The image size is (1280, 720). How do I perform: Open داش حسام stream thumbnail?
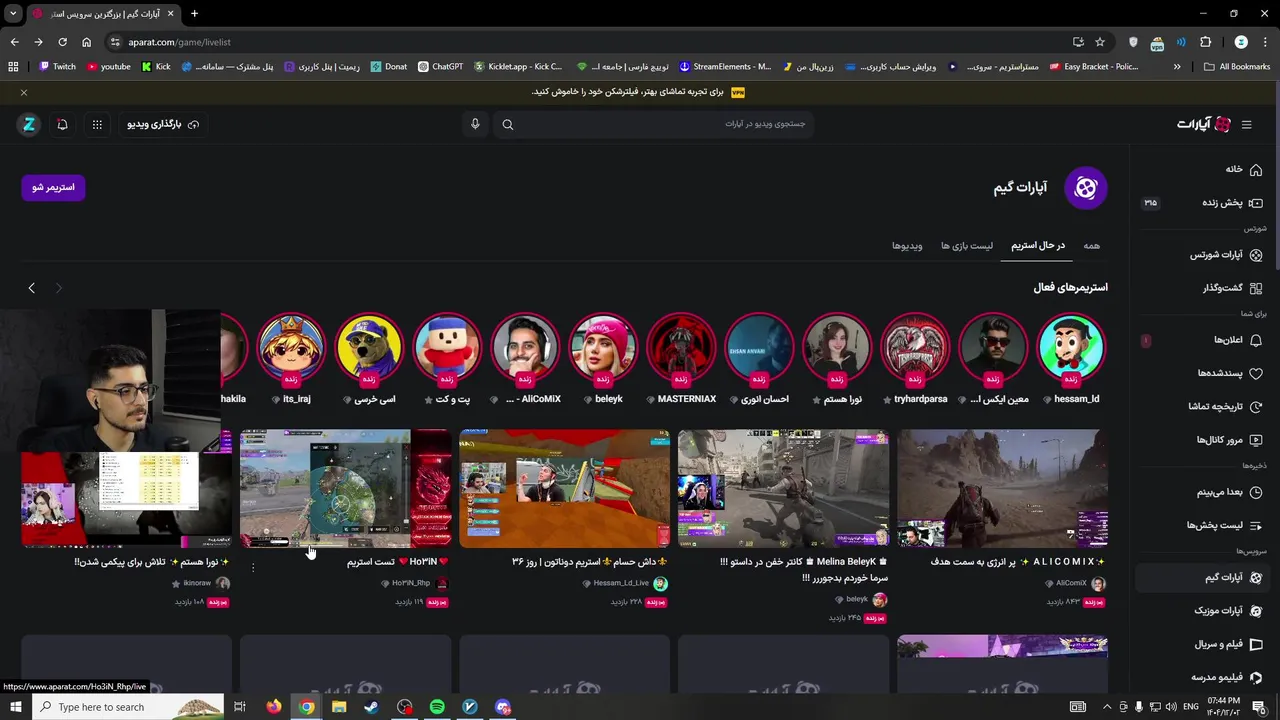[564, 489]
